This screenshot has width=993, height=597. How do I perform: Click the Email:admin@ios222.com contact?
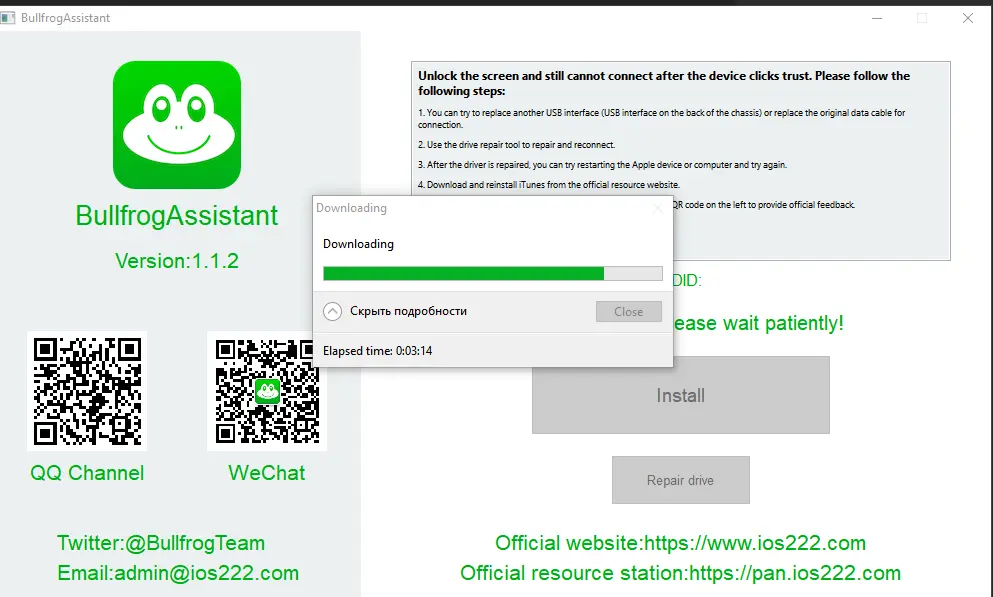pos(178,572)
